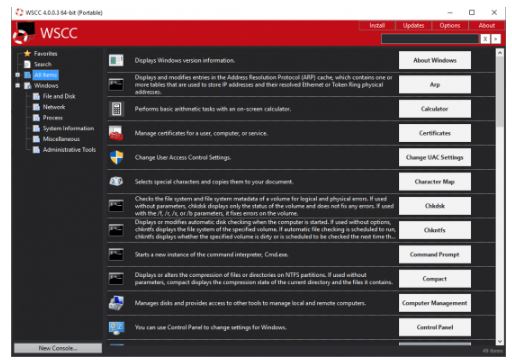Click the Compact console icon
Viewport: 512px width, 361px height.
116,279
